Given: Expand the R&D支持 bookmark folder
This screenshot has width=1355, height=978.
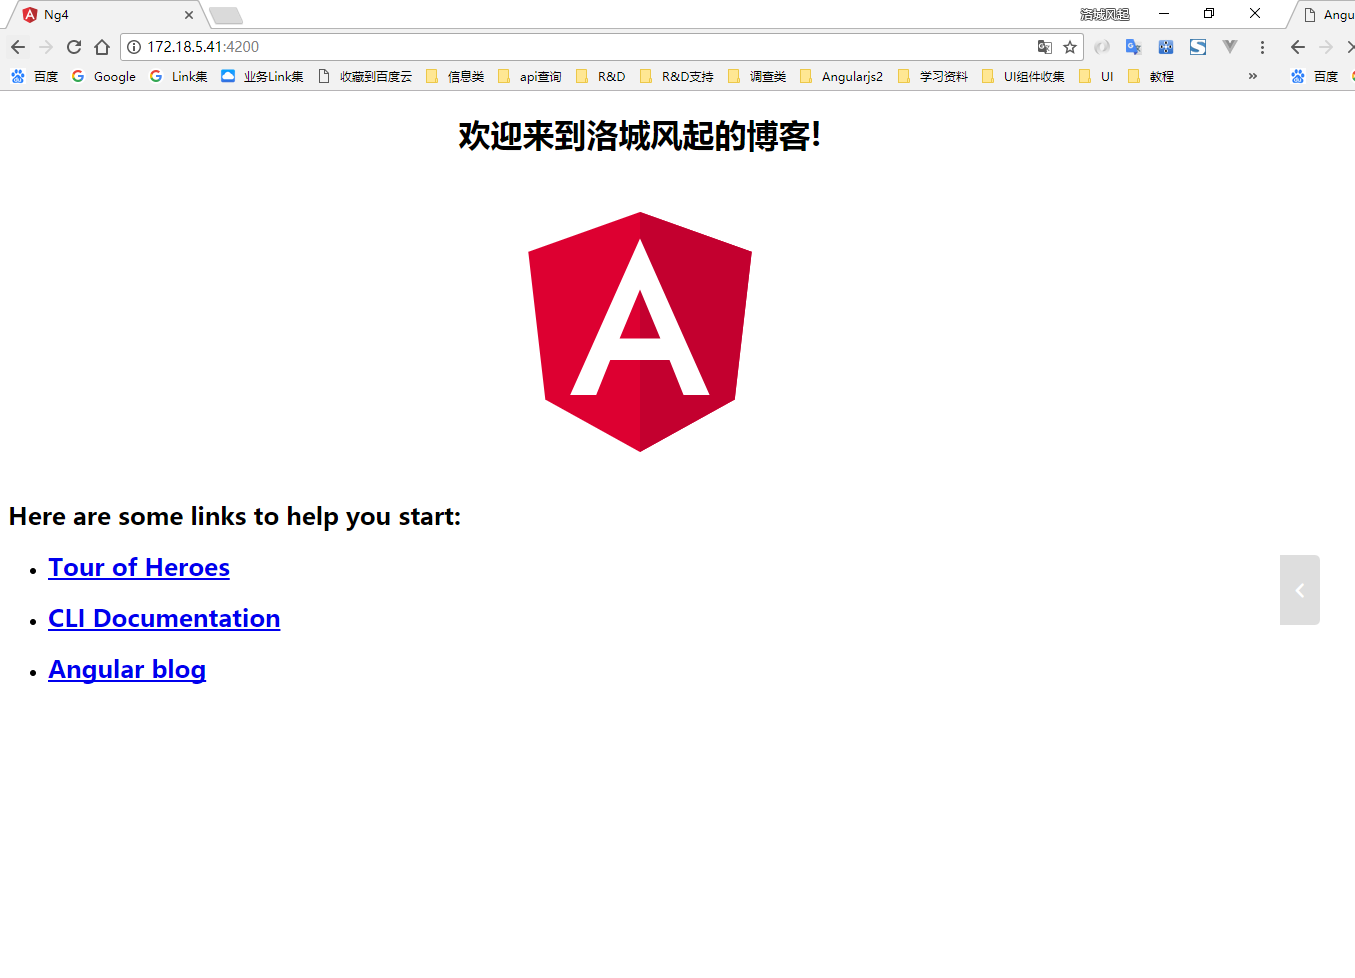Looking at the screenshot, I should tap(677, 76).
